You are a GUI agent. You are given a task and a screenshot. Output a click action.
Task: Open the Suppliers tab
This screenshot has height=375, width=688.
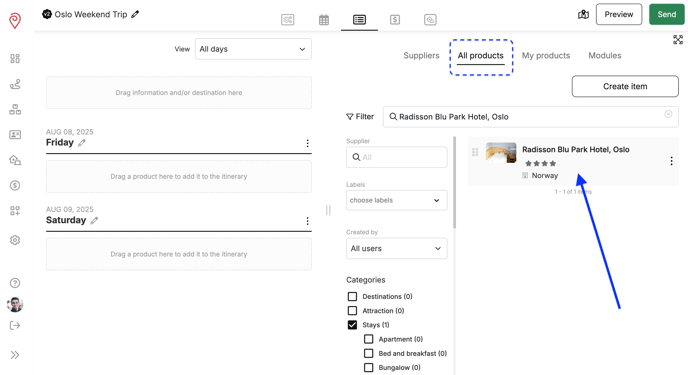421,56
